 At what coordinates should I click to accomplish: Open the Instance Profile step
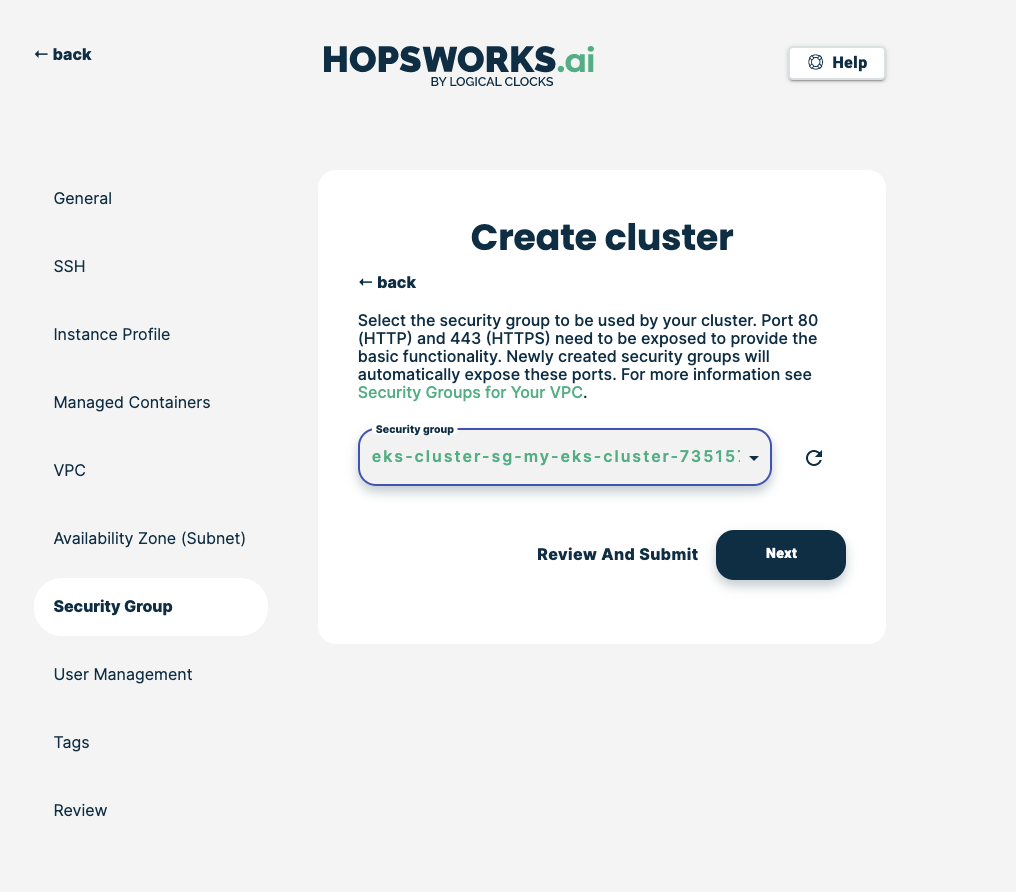(112, 335)
